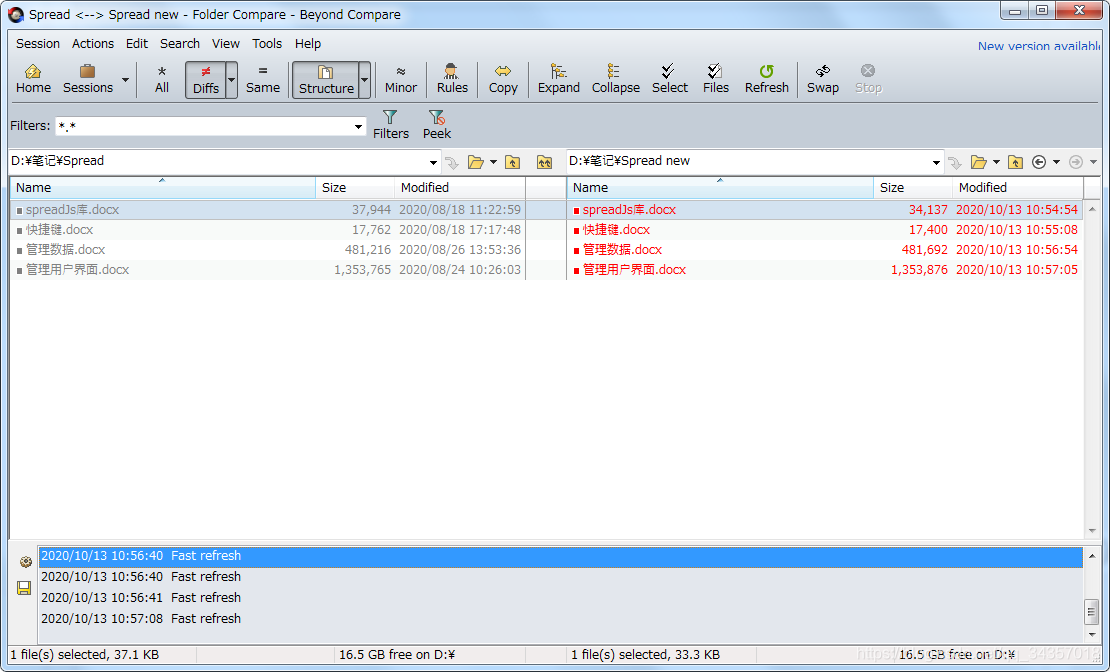Collapse all folders with Collapse tool
The width and height of the screenshot is (1110, 672).
tap(615, 79)
